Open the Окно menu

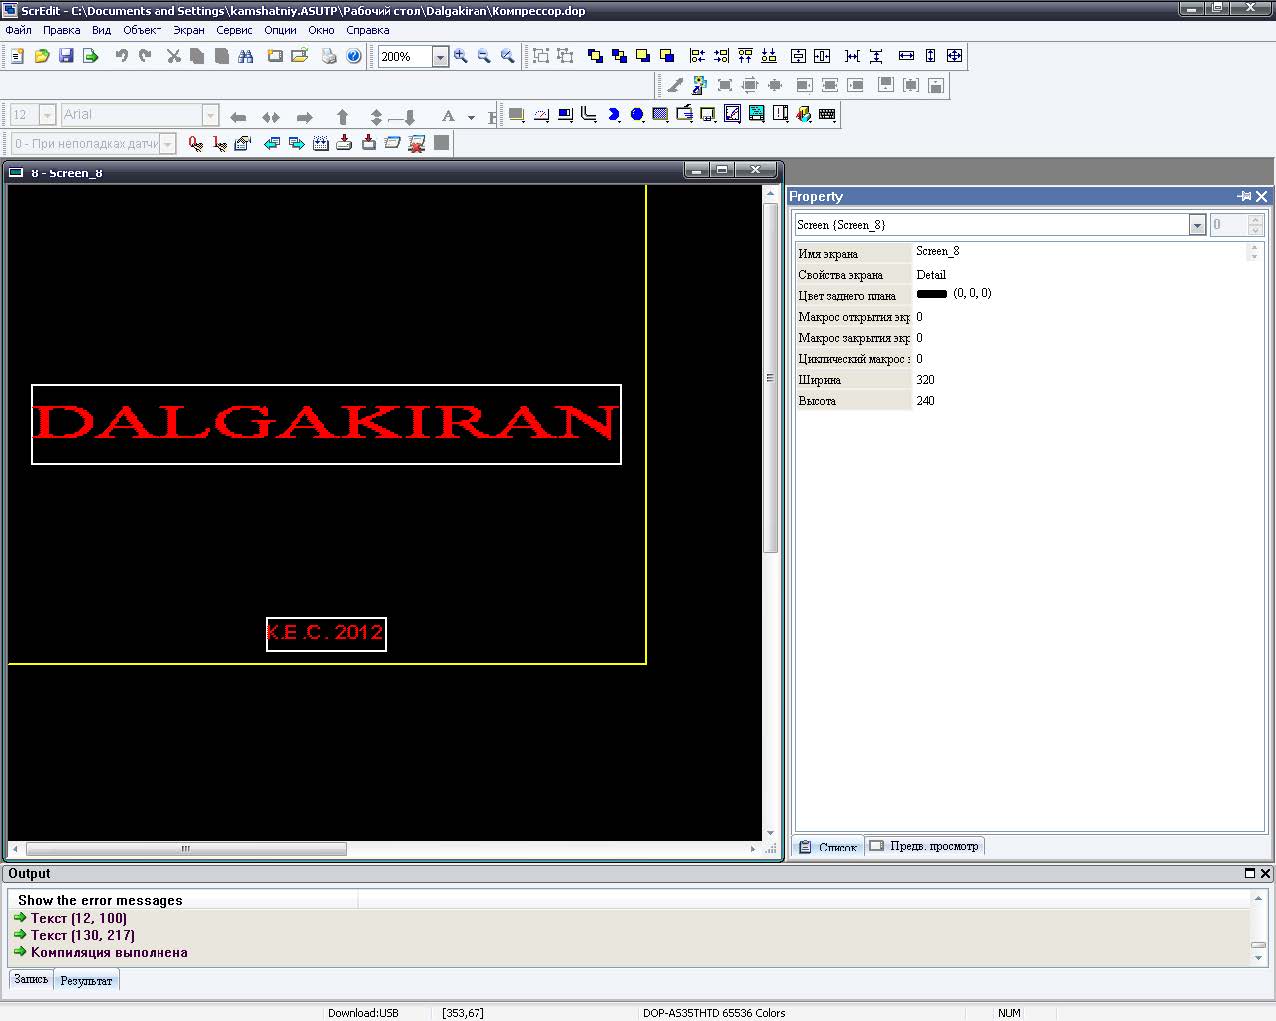point(321,30)
